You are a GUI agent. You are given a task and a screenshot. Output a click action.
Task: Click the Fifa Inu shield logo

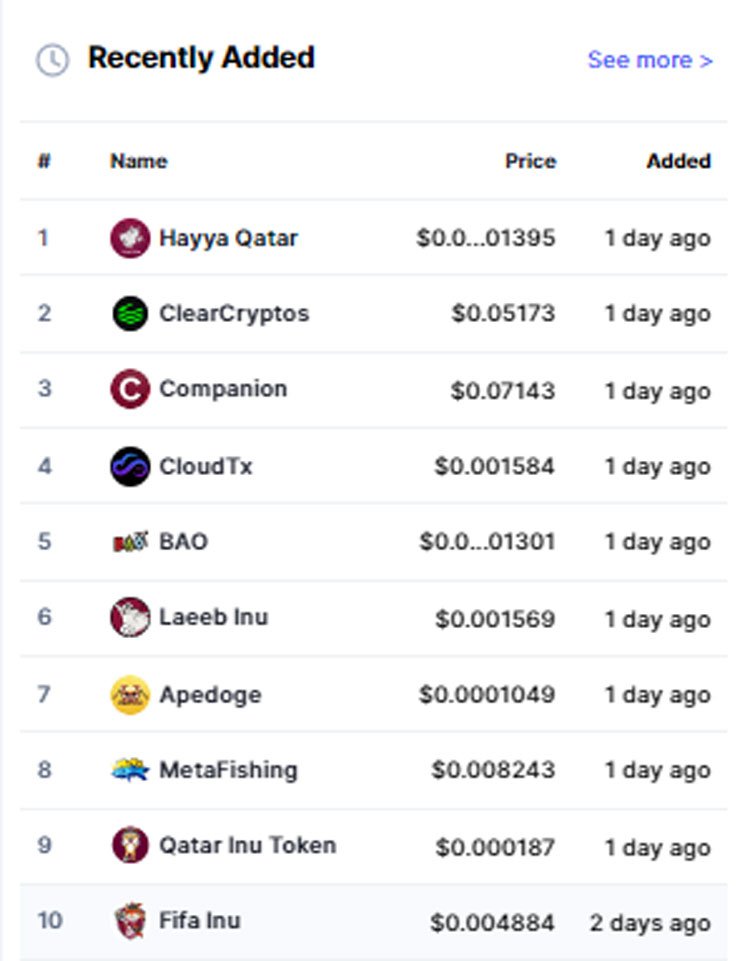pyautogui.click(x=130, y=921)
